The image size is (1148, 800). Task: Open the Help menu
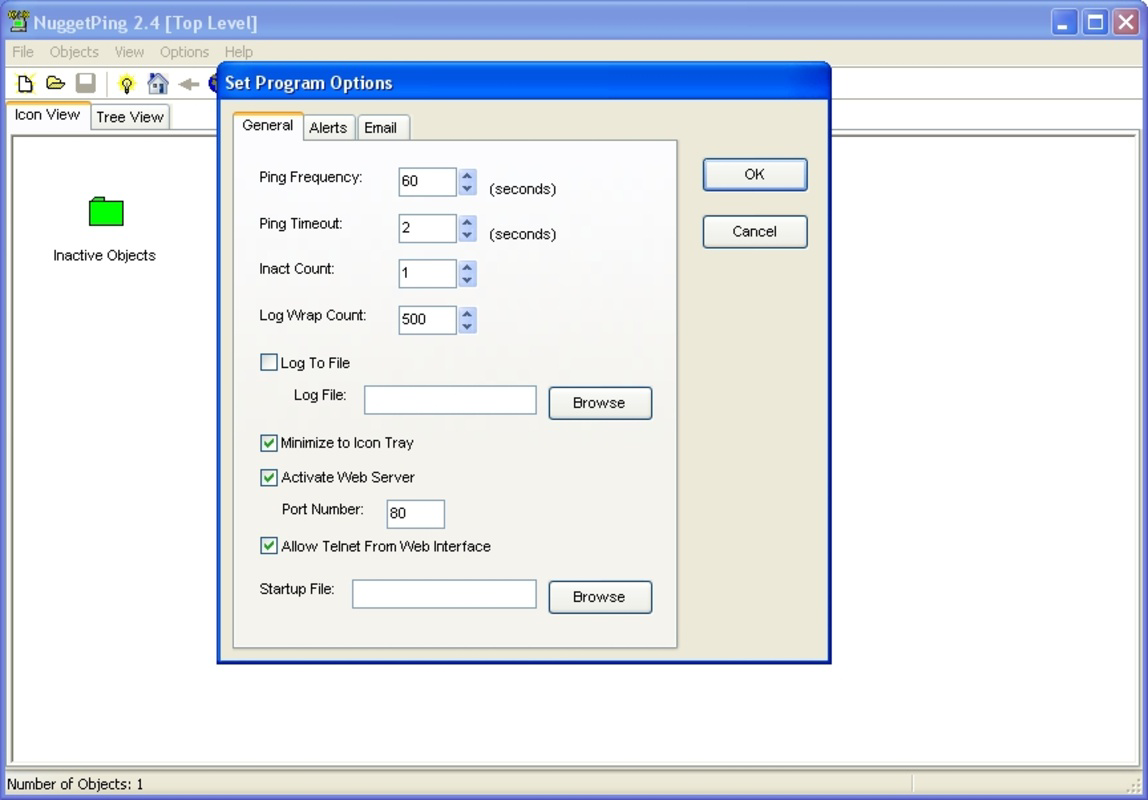(x=239, y=52)
